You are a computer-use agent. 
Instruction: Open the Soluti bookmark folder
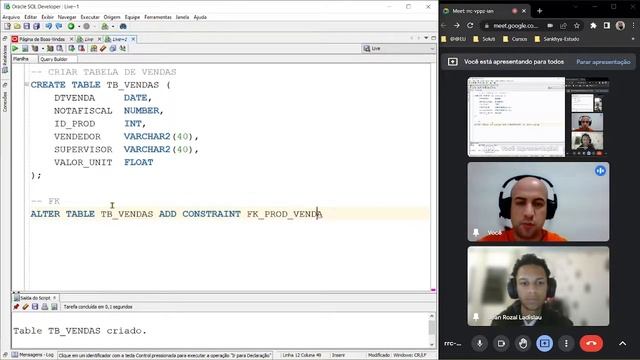point(484,39)
